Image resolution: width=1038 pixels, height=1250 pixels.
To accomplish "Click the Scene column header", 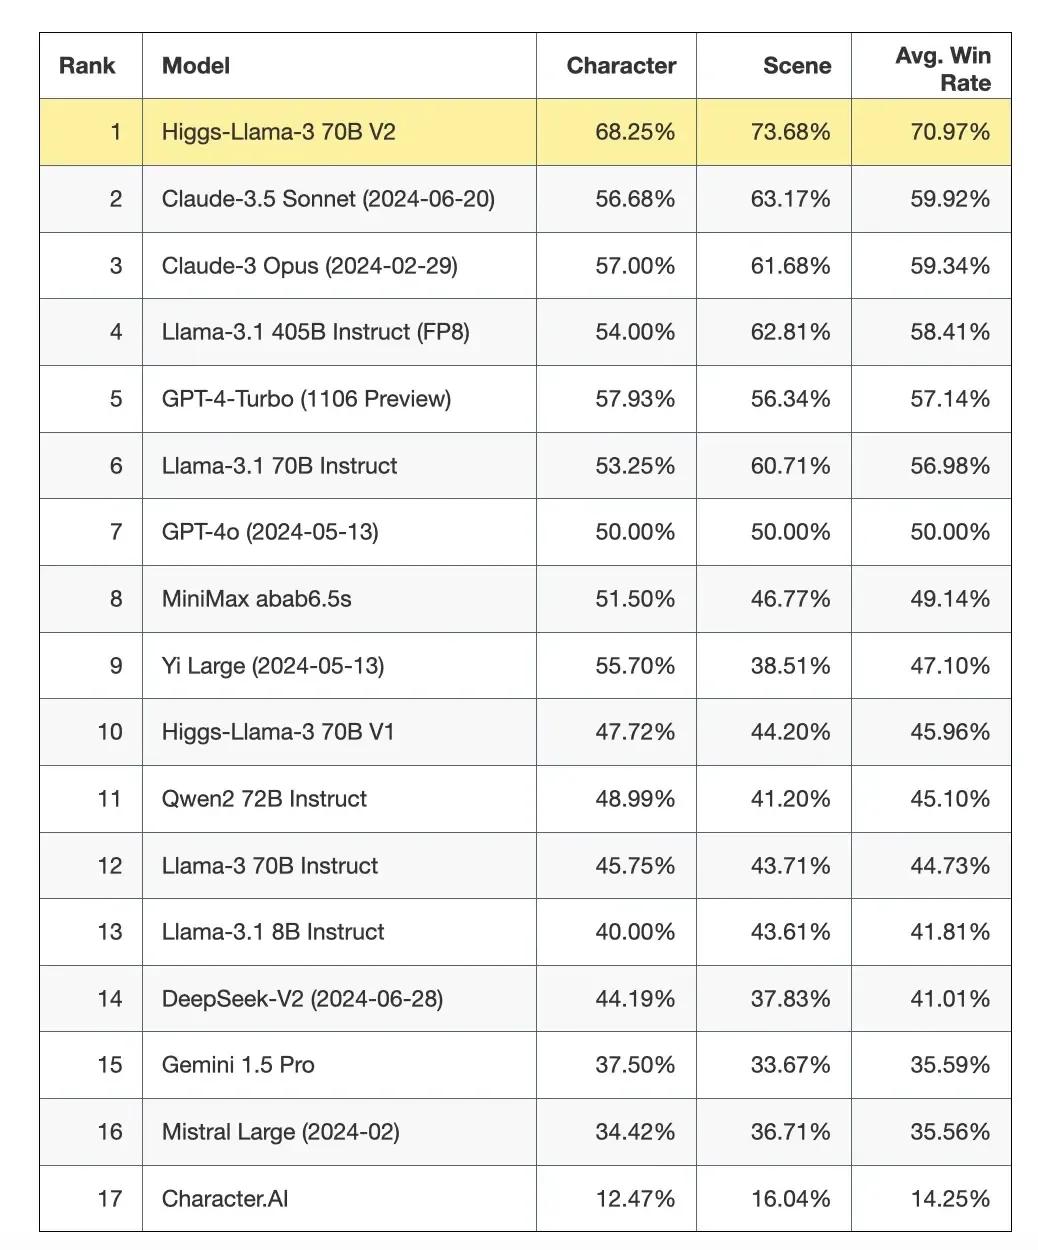I will [x=796, y=66].
